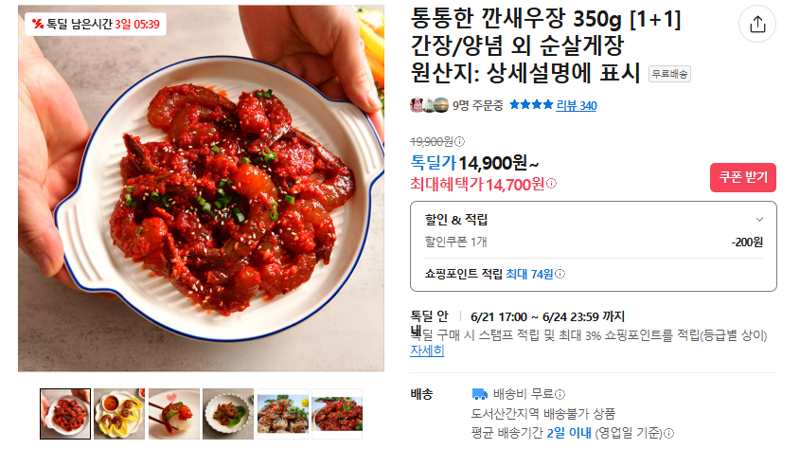The height and width of the screenshot is (467, 800).
Task: Open the 자세히 details link
Action: (427, 351)
